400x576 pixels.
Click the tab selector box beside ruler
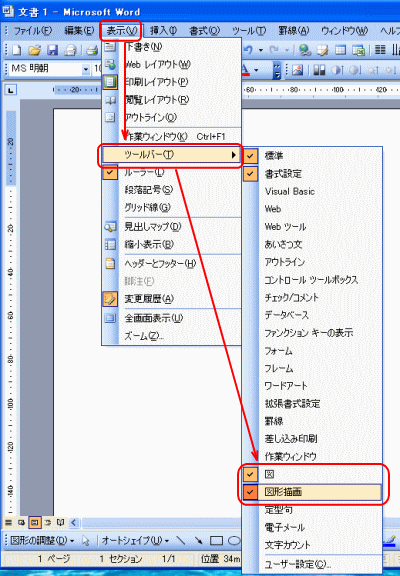coord(11,89)
